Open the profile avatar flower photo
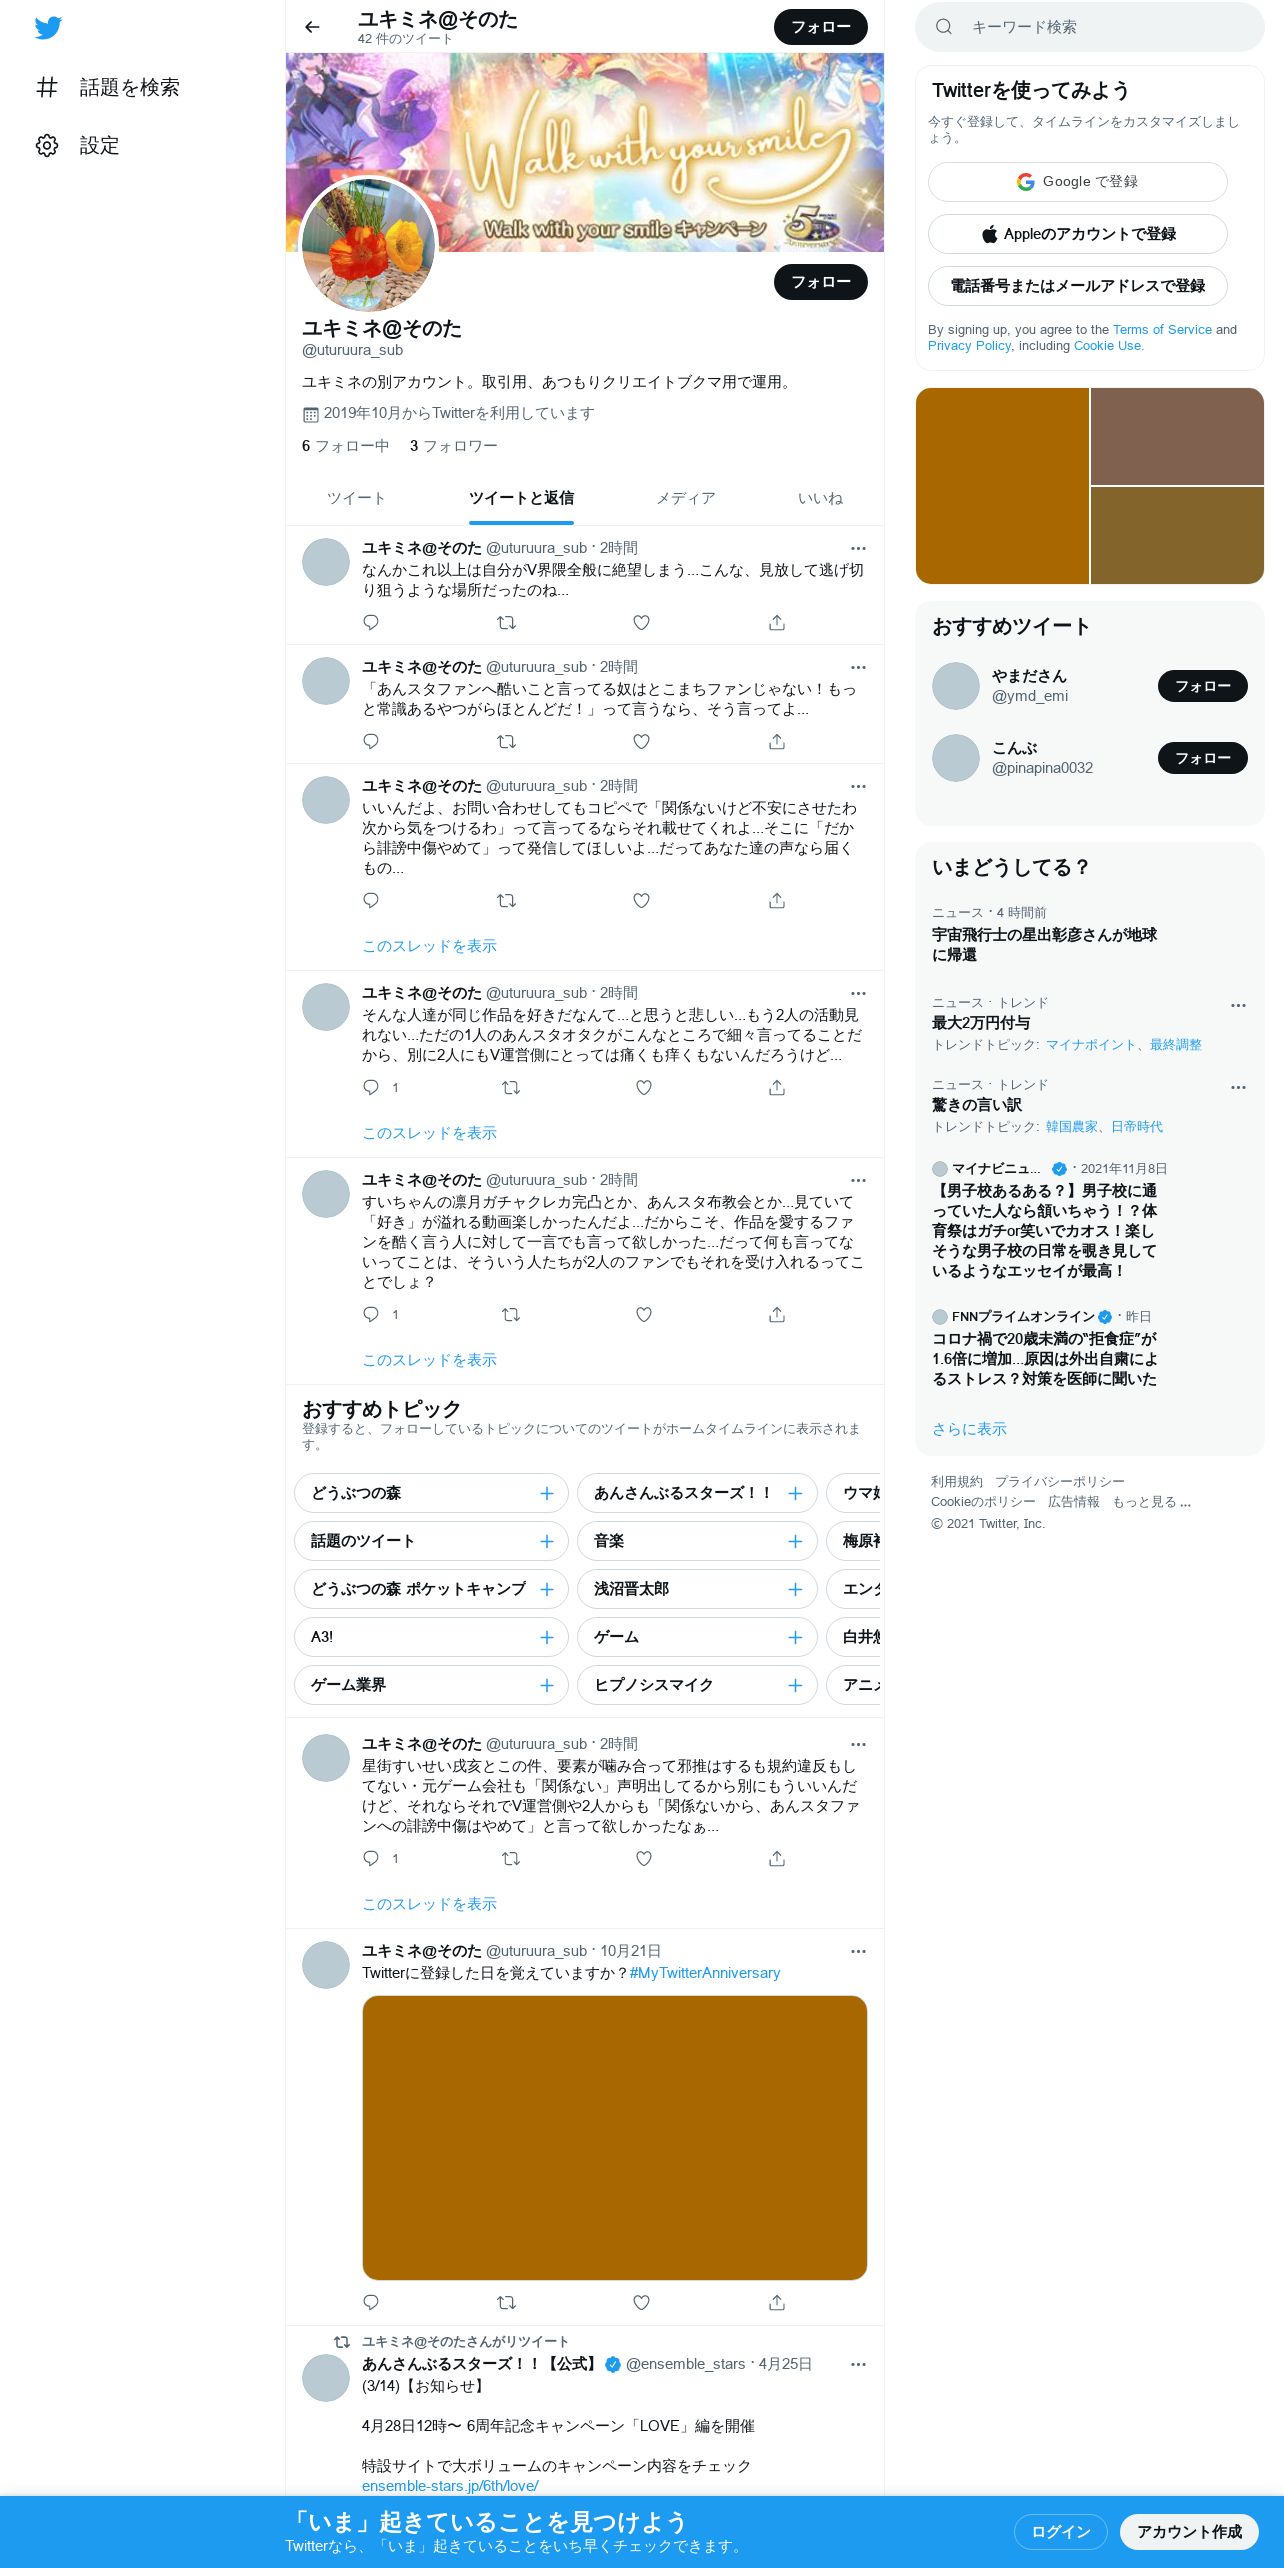This screenshot has width=1284, height=2568. point(369,245)
